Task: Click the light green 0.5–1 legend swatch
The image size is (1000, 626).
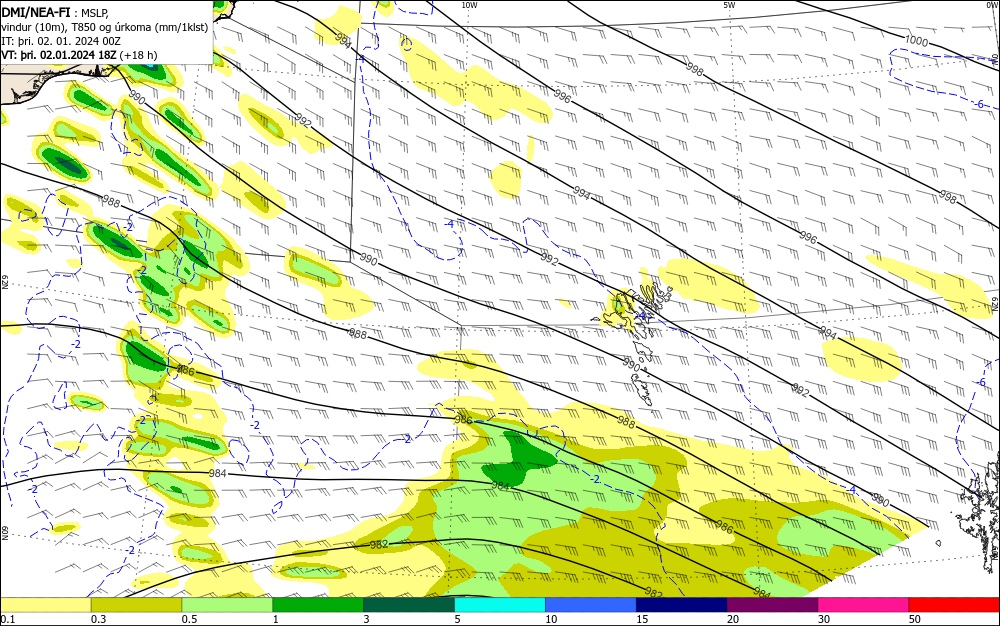Action: (x=227, y=605)
